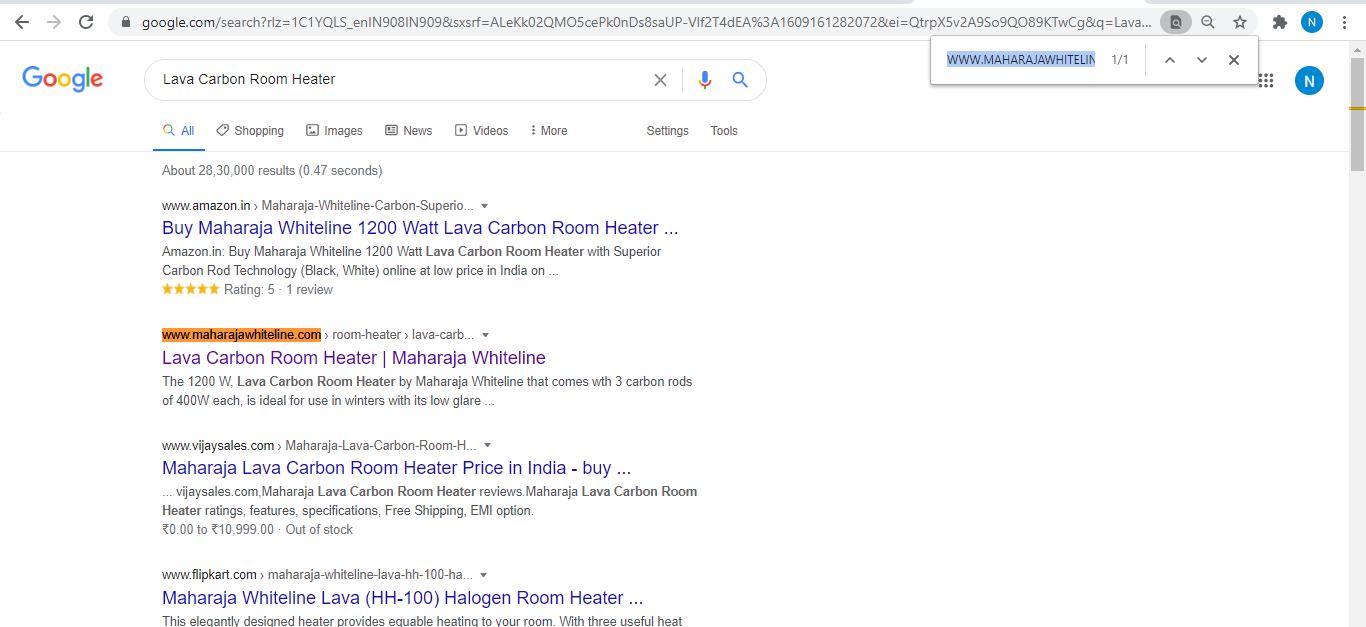Switch to the Images results tab

(x=334, y=131)
